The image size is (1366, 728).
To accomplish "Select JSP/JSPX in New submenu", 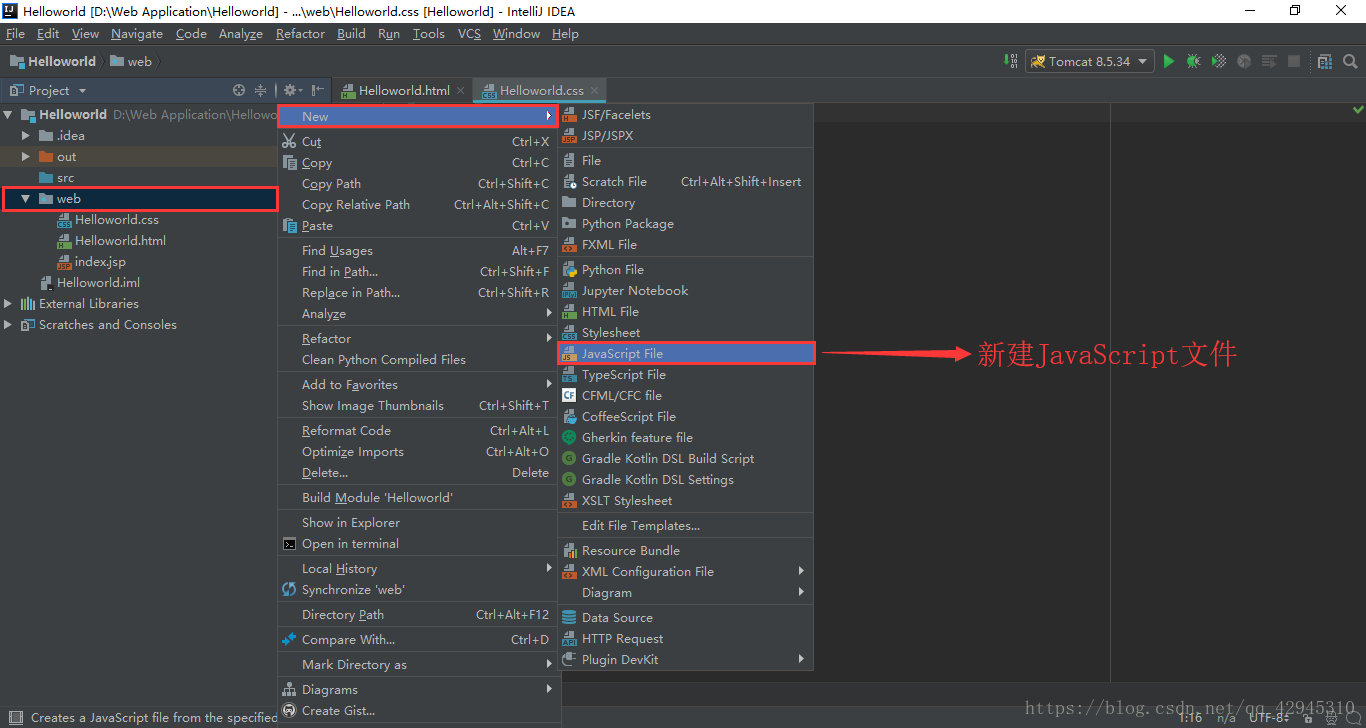I will pos(685,136).
